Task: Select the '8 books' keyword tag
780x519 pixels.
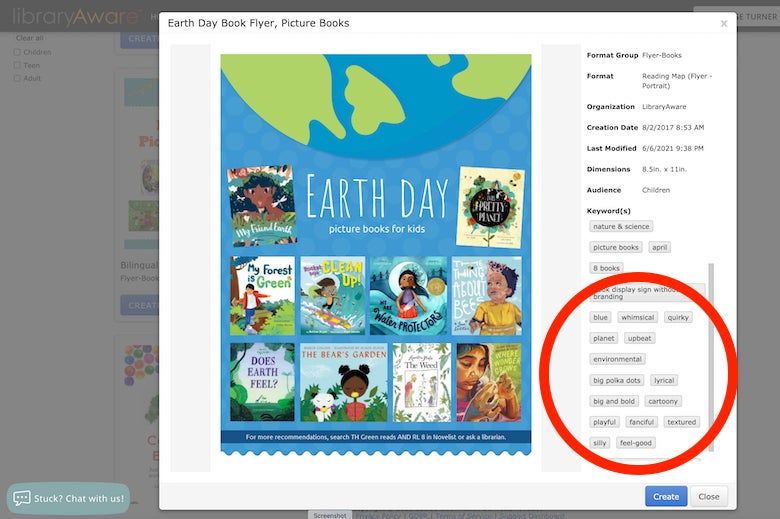Action: point(606,268)
